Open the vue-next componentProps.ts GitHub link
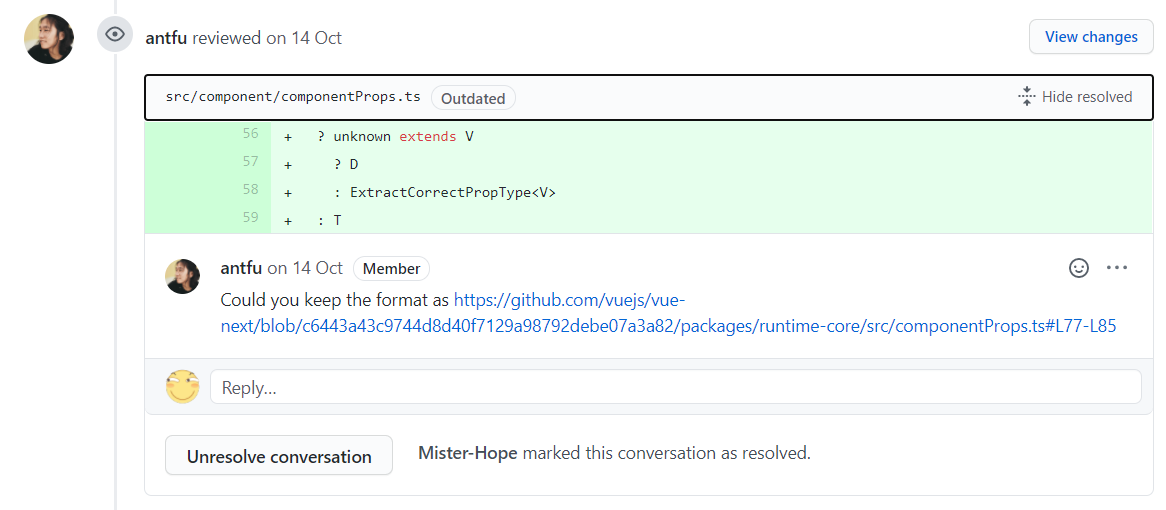The image size is (1166, 510). pos(668,313)
